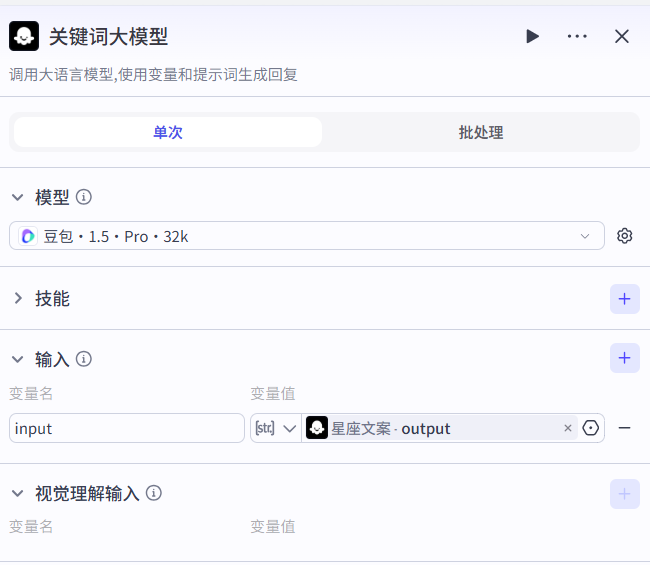Switch to the 批处理 tab

point(480,132)
